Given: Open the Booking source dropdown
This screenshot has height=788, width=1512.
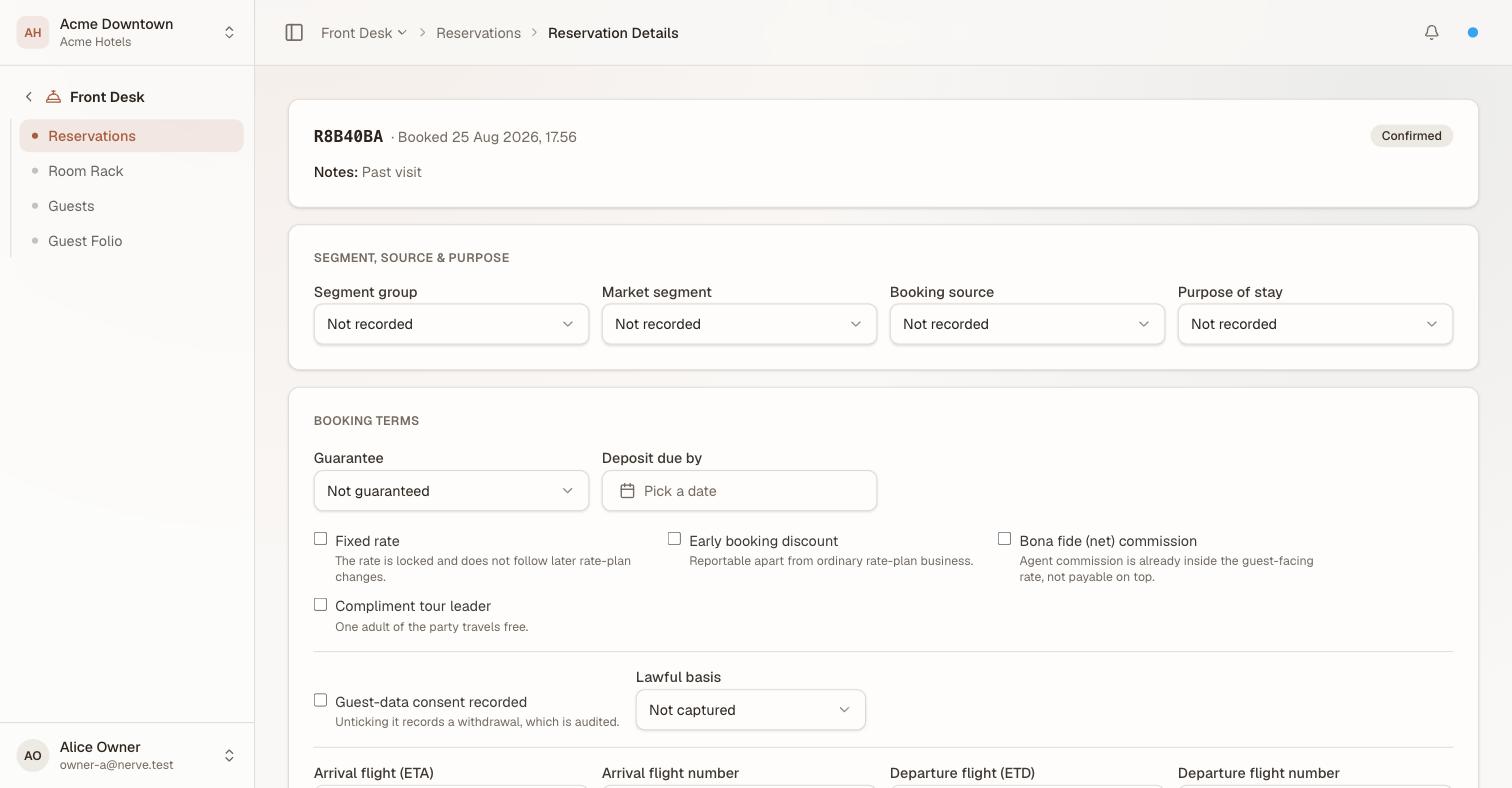Looking at the screenshot, I should tap(1027, 324).
